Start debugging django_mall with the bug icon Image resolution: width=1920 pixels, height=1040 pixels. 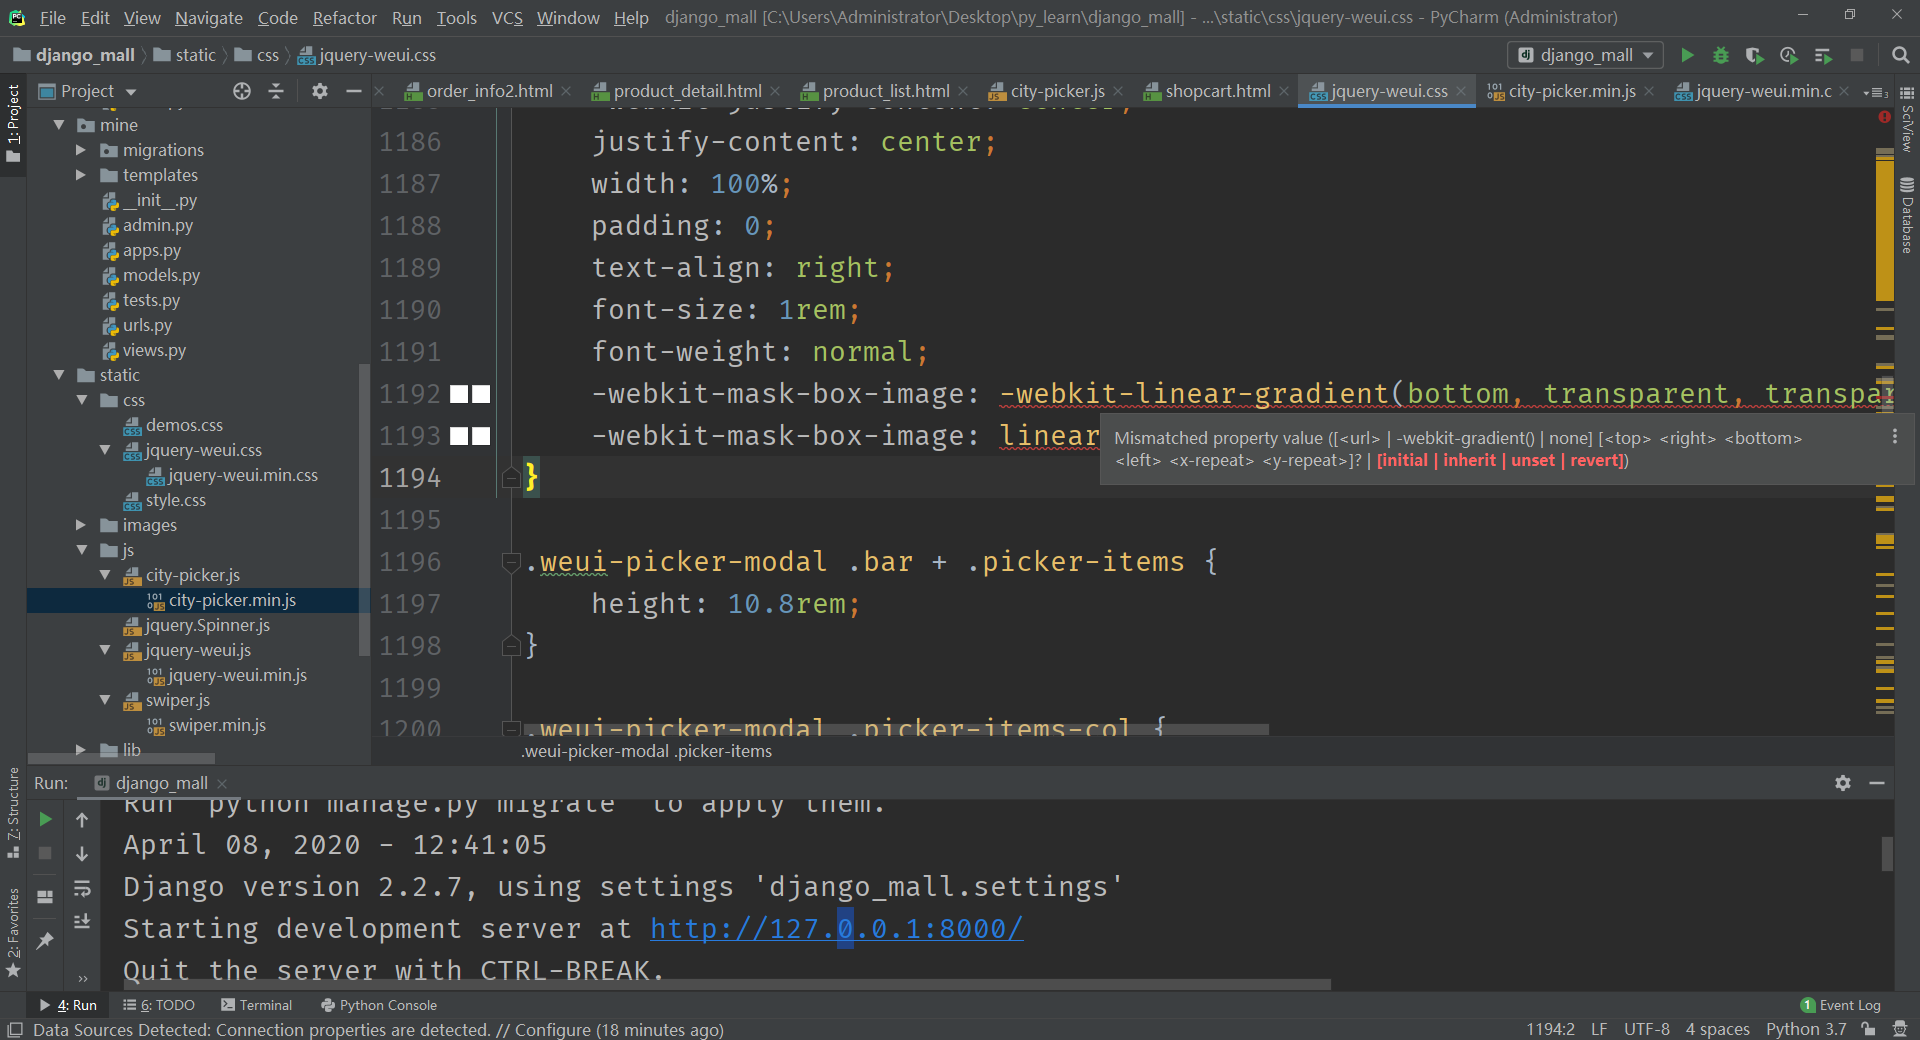1721,56
